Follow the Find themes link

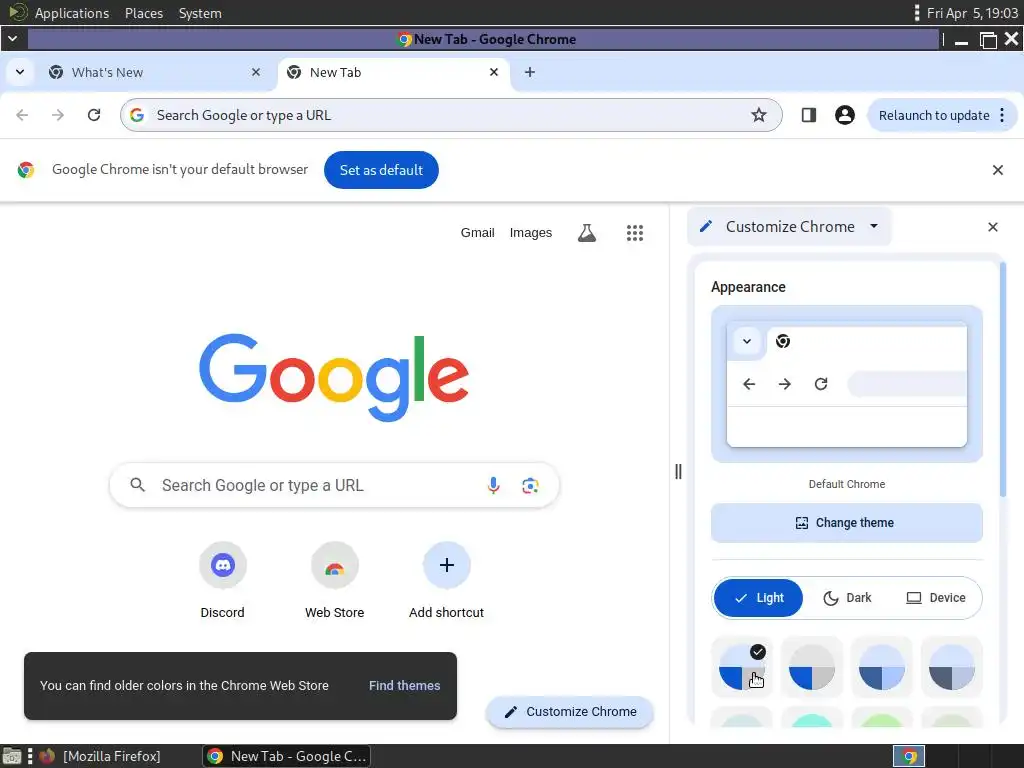(404, 686)
